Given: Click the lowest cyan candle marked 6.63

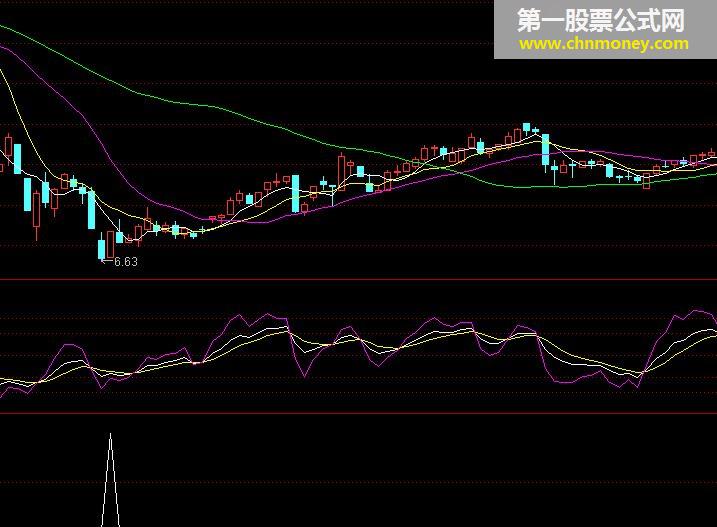Looking at the screenshot, I should 101,248.
